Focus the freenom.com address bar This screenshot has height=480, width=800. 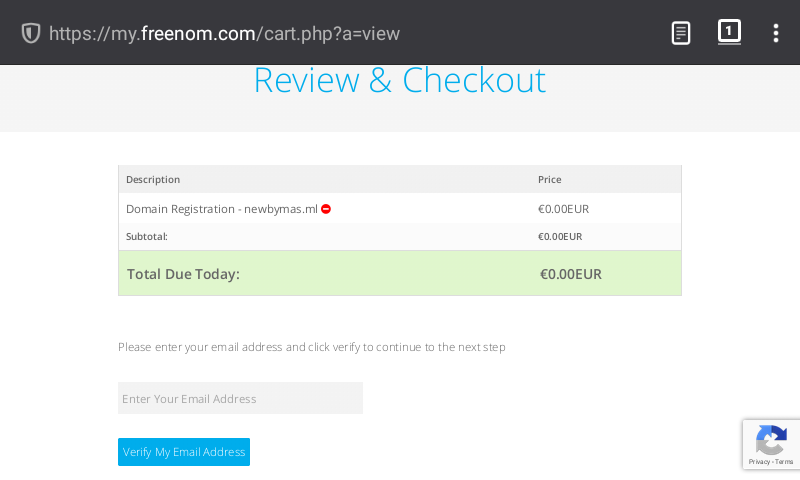pos(225,33)
